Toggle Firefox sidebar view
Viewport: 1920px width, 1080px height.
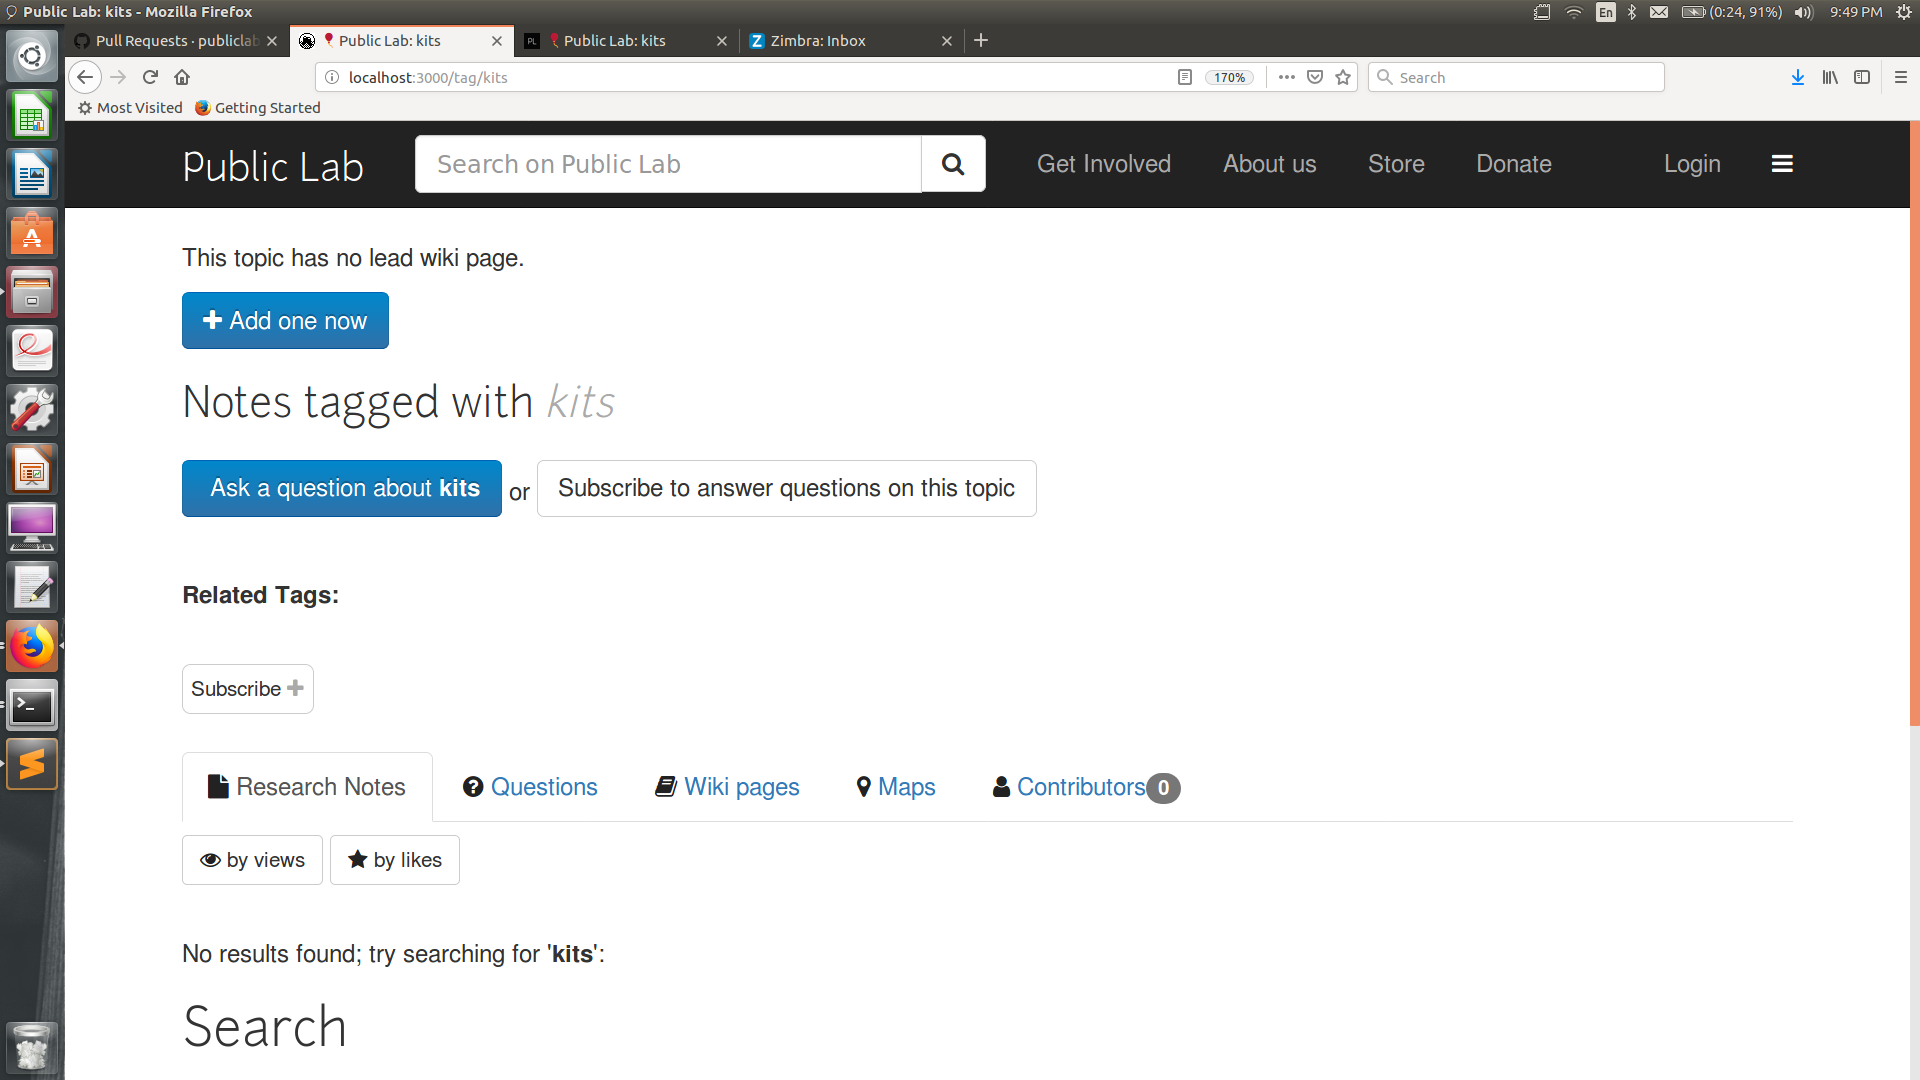click(1862, 77)
